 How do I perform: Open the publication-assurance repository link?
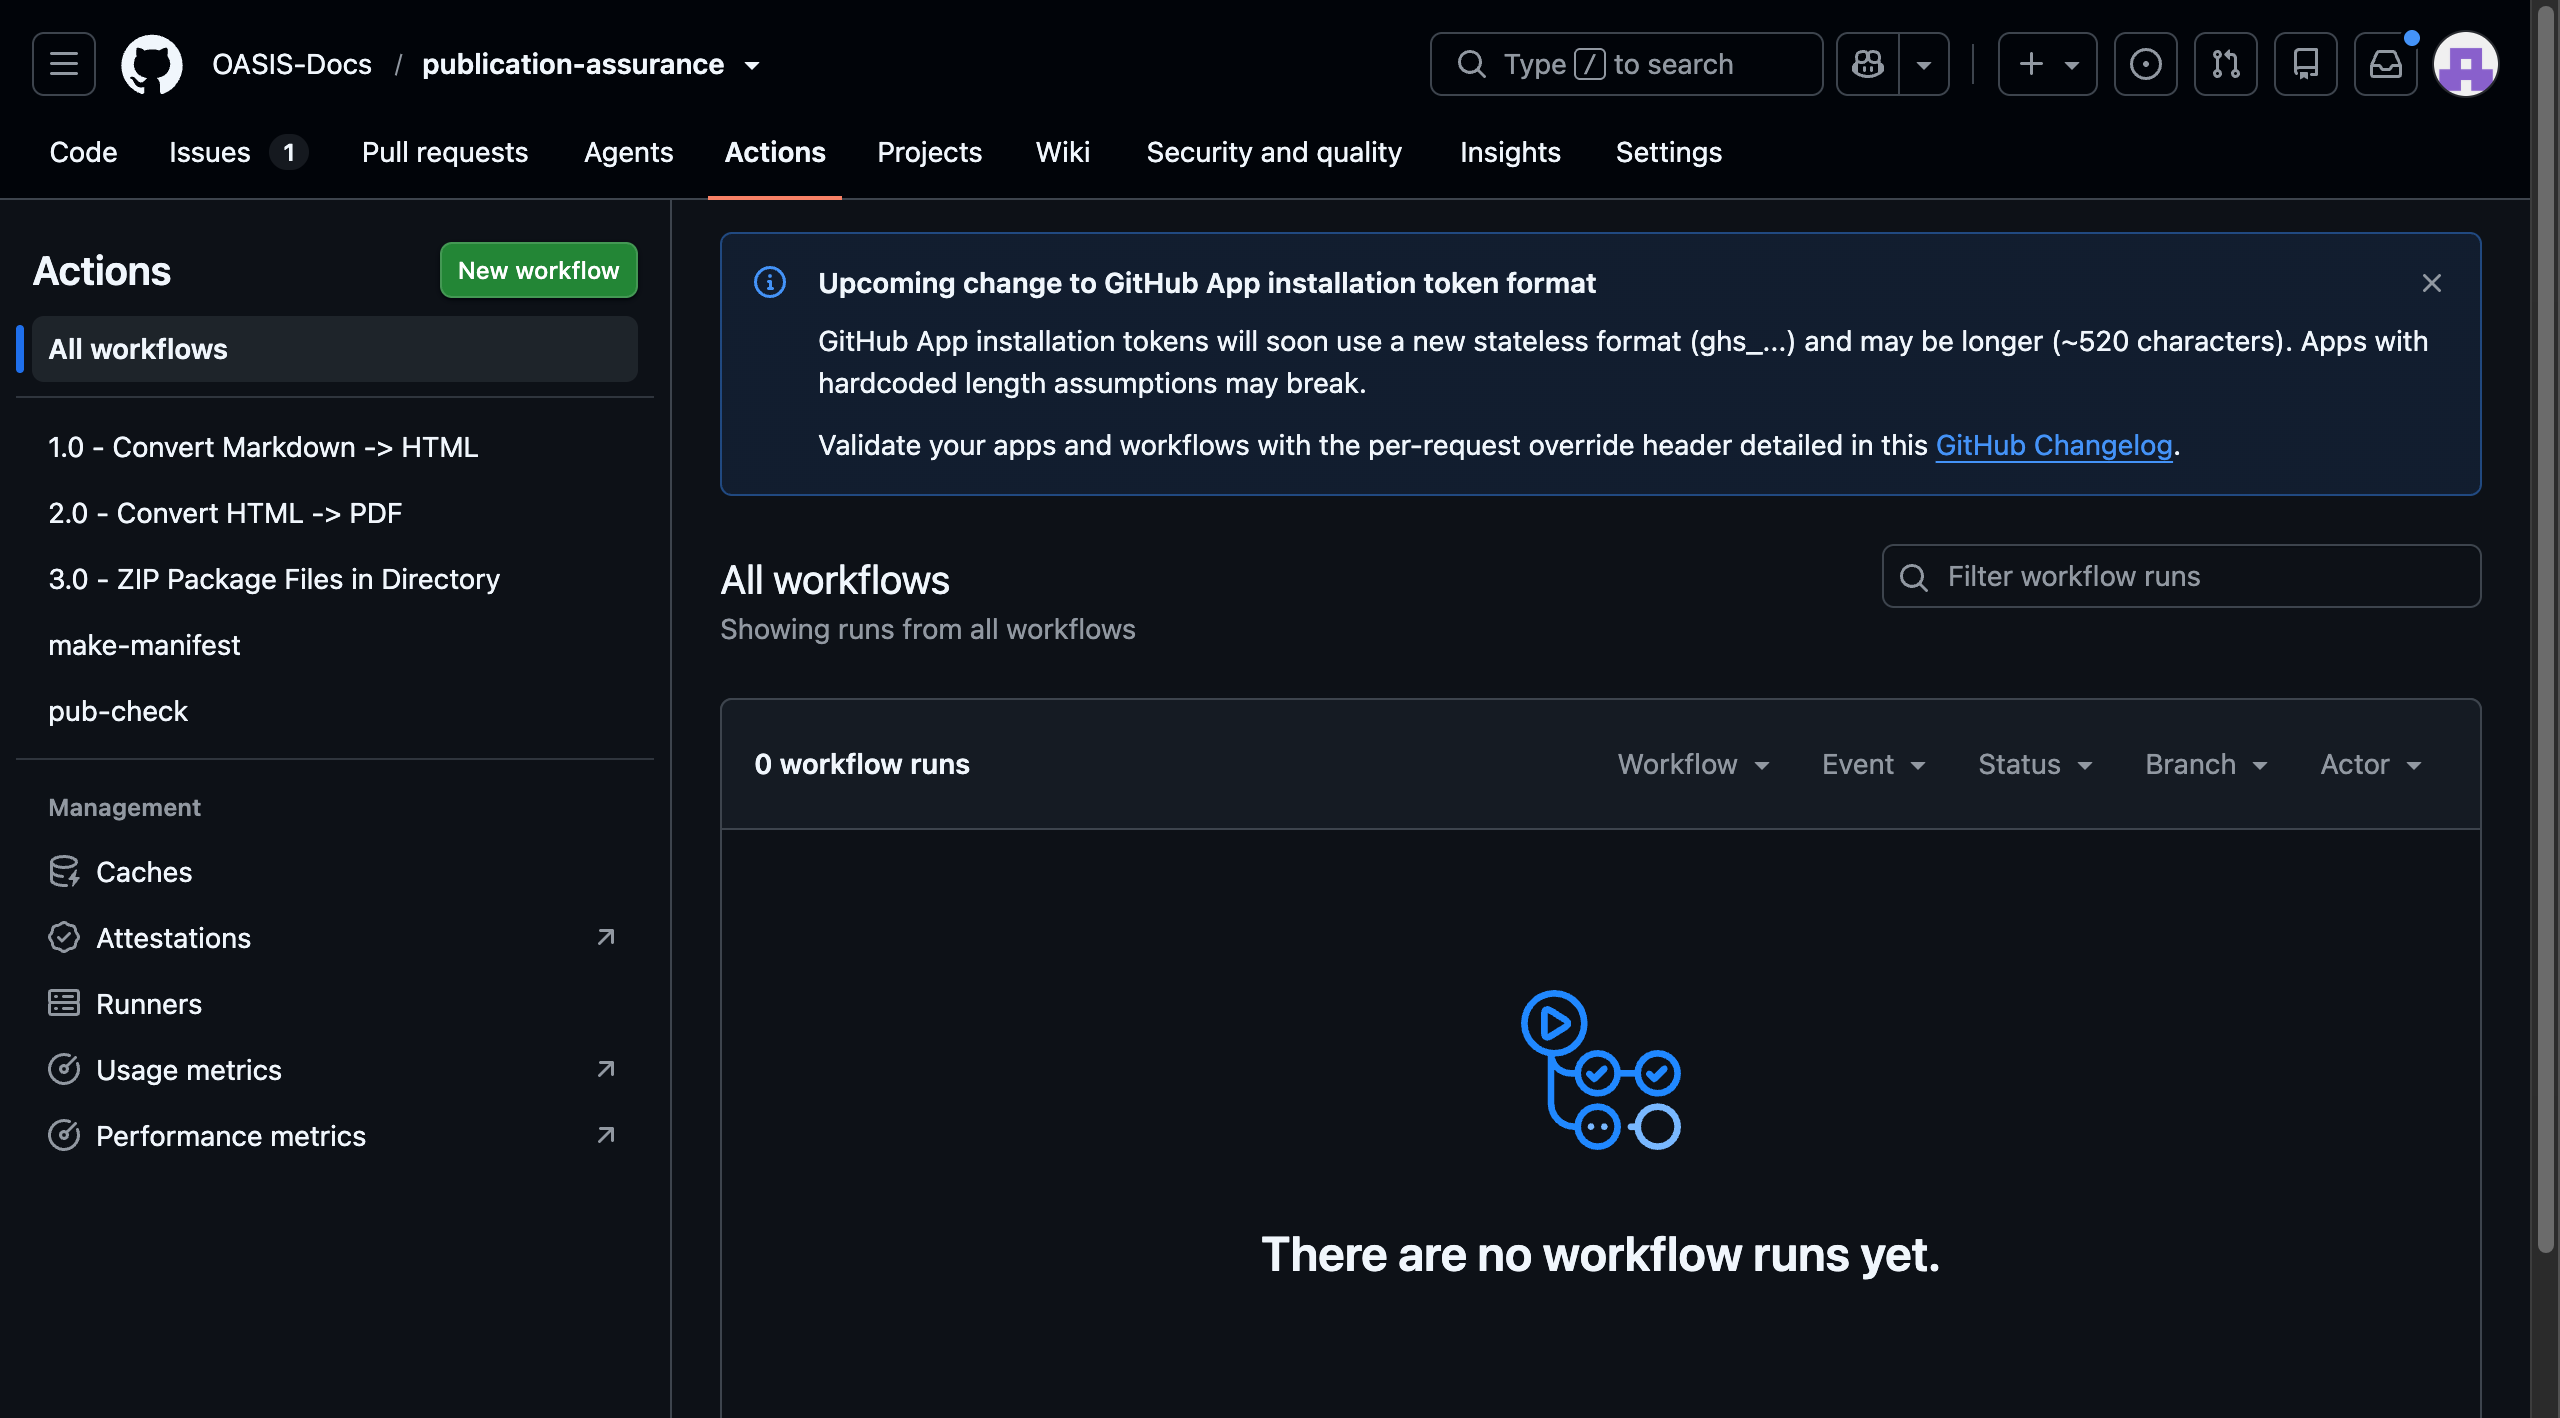click(573, 64)
